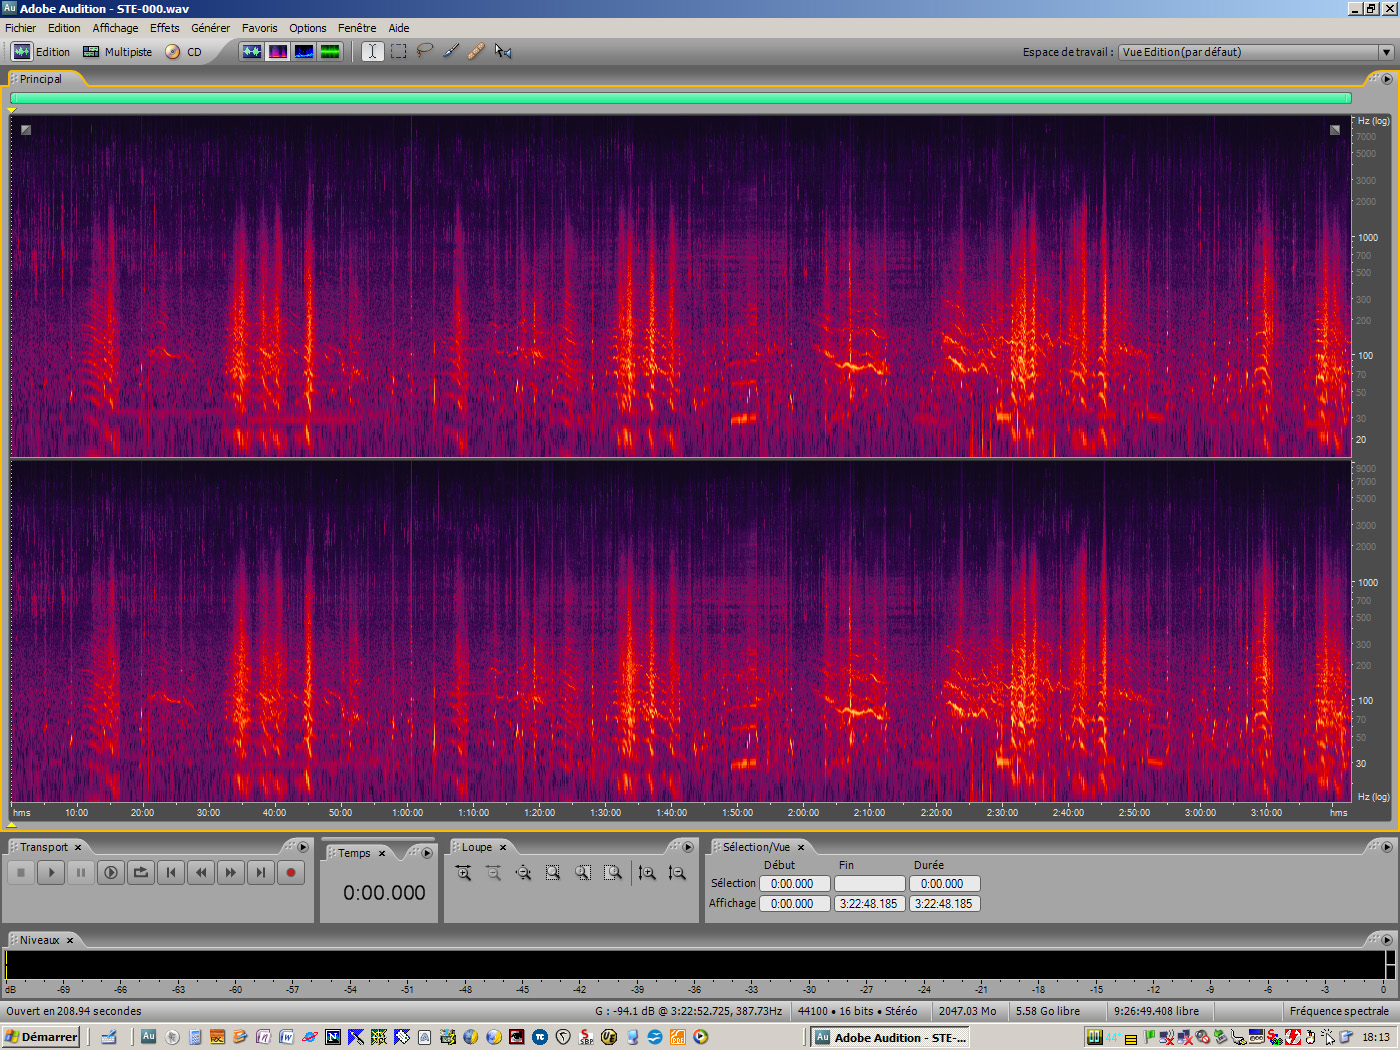Click the zoom in vertically icon
The width and height of the screenshot is (1400, 1050).
pyautogui.click(x=647, y=873)
